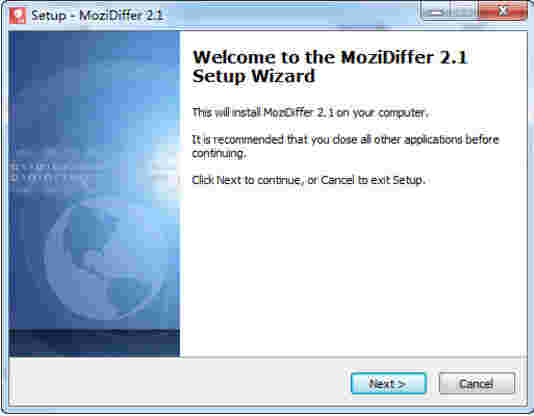Close the setup wizard with the red X
Screen dimensions: 534x416
[x=503, y=11]
